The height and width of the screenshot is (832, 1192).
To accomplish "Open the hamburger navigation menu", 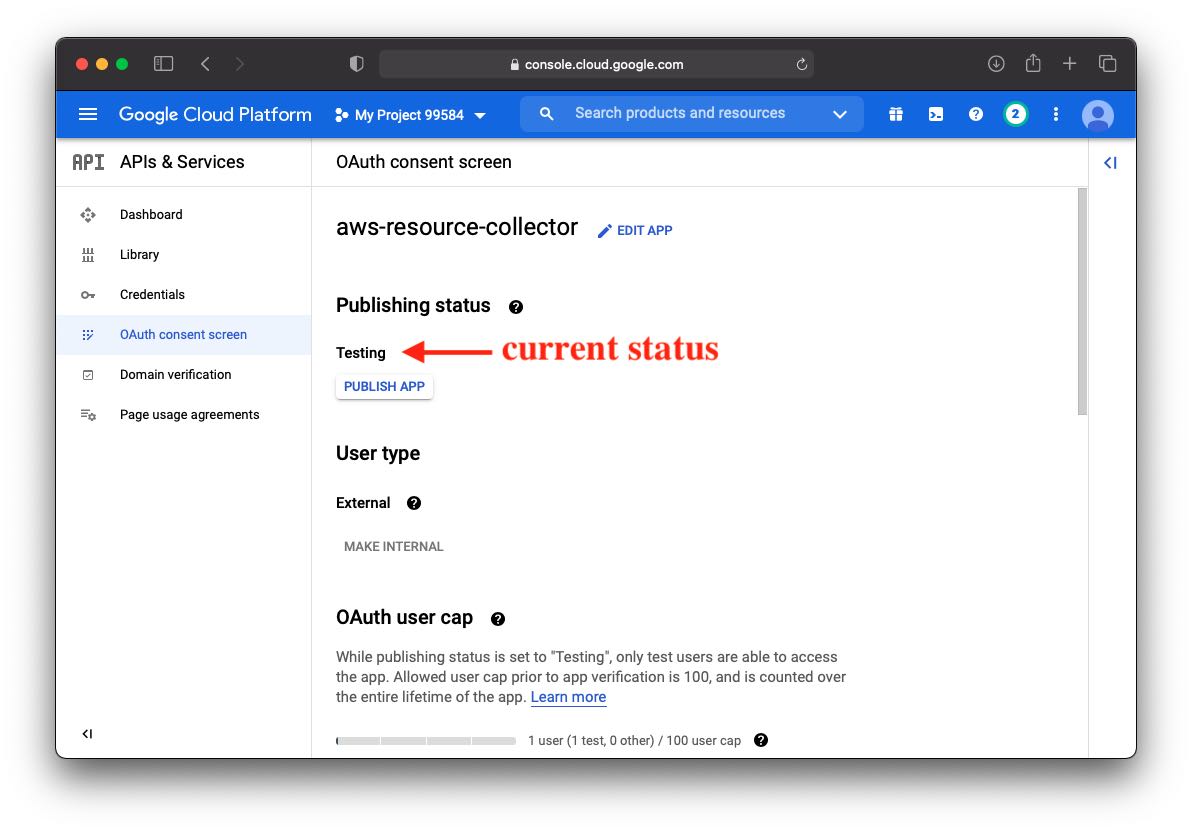I will [88, 114].
